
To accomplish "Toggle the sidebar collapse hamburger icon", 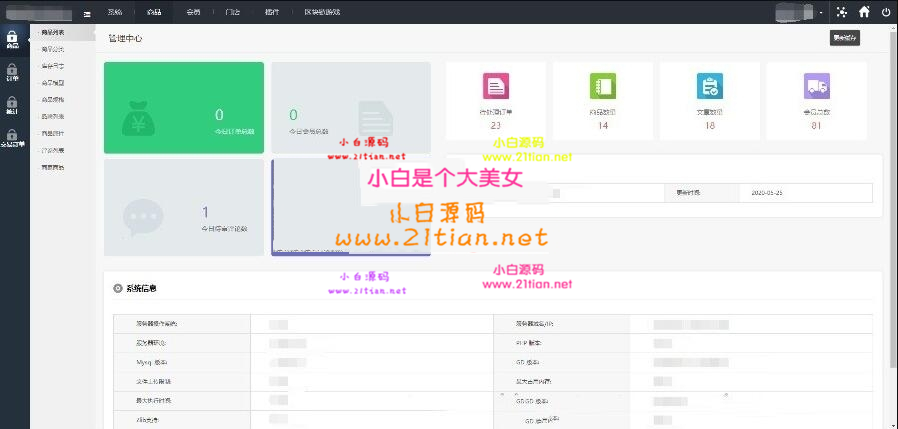I will (87, 13).
